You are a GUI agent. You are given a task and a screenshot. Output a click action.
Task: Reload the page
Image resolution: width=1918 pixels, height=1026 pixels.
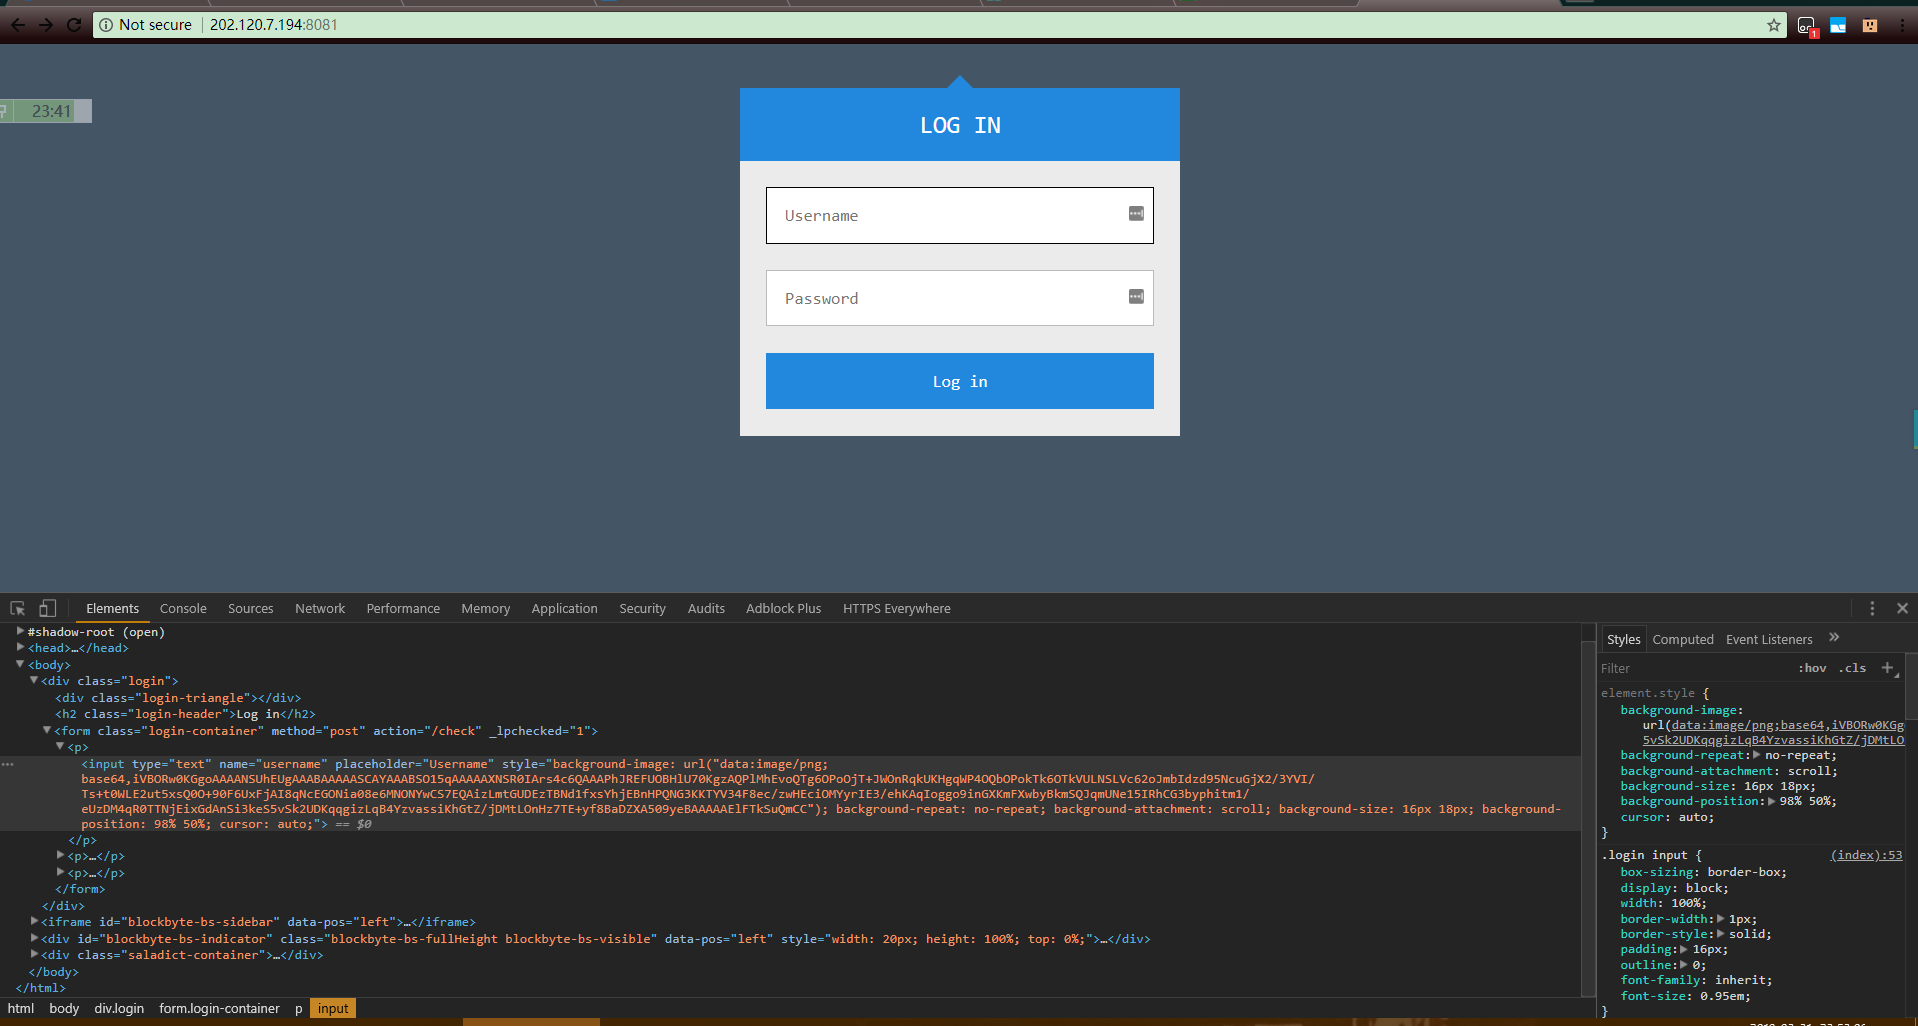tap(74, 25)
